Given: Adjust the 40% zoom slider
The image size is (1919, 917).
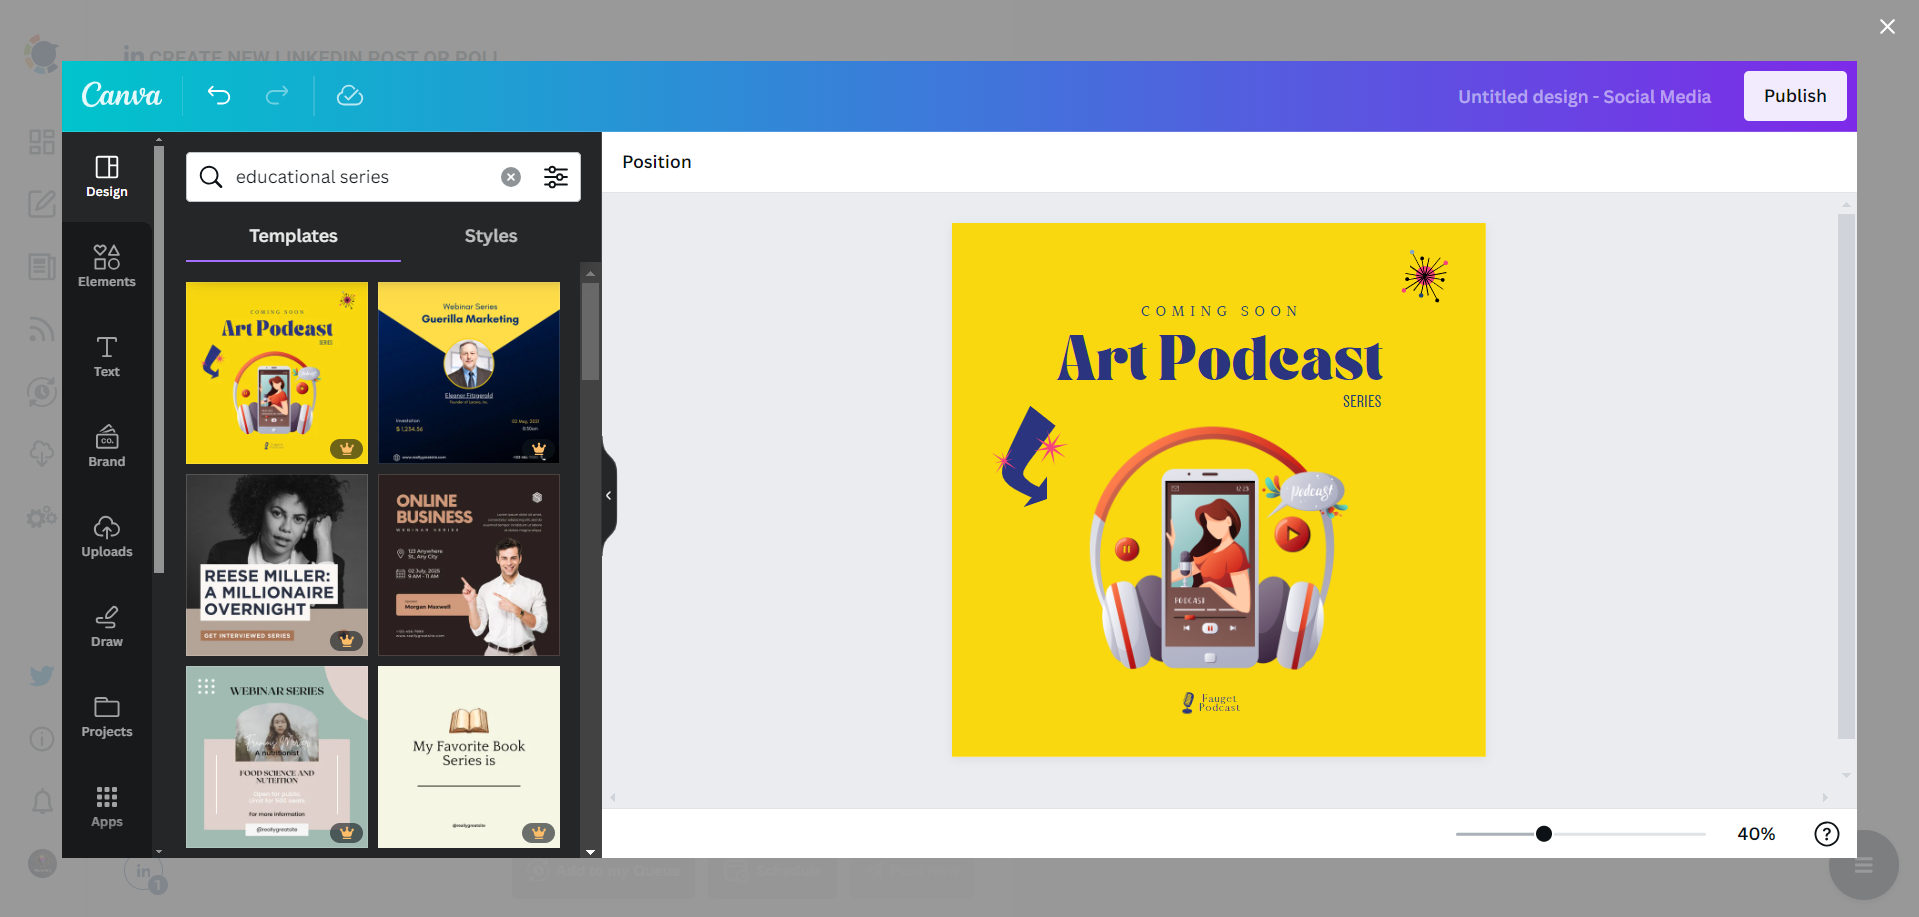Looking at the screenshot, I should tap(1543, 833).
